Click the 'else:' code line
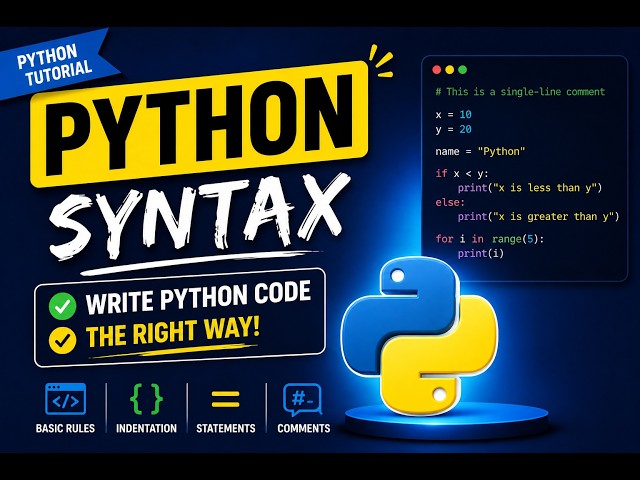Viewport: 640px width, 480px height. tap(450, 202)
